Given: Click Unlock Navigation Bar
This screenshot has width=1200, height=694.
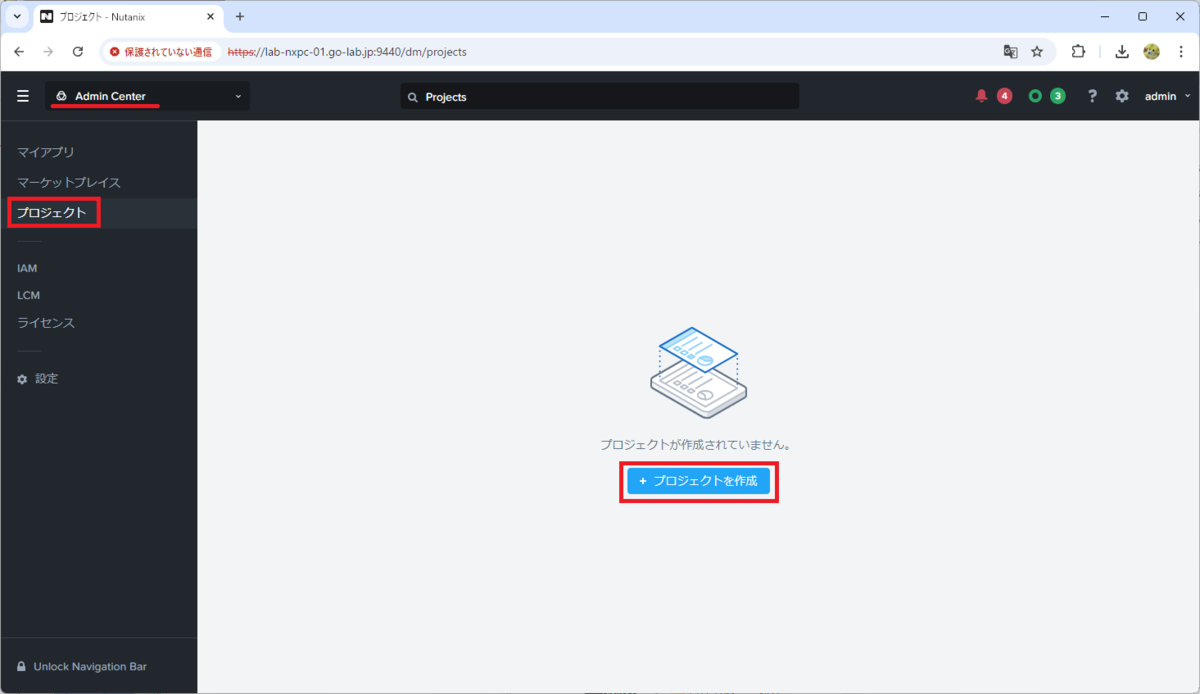Looking at the screenshot, I should [x=90, y=666].
